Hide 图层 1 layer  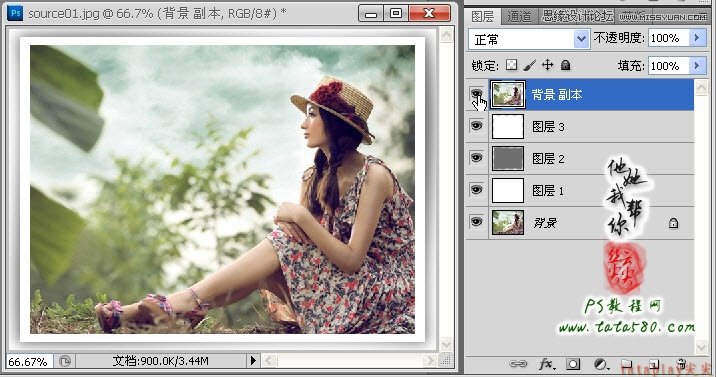(476, 189)
